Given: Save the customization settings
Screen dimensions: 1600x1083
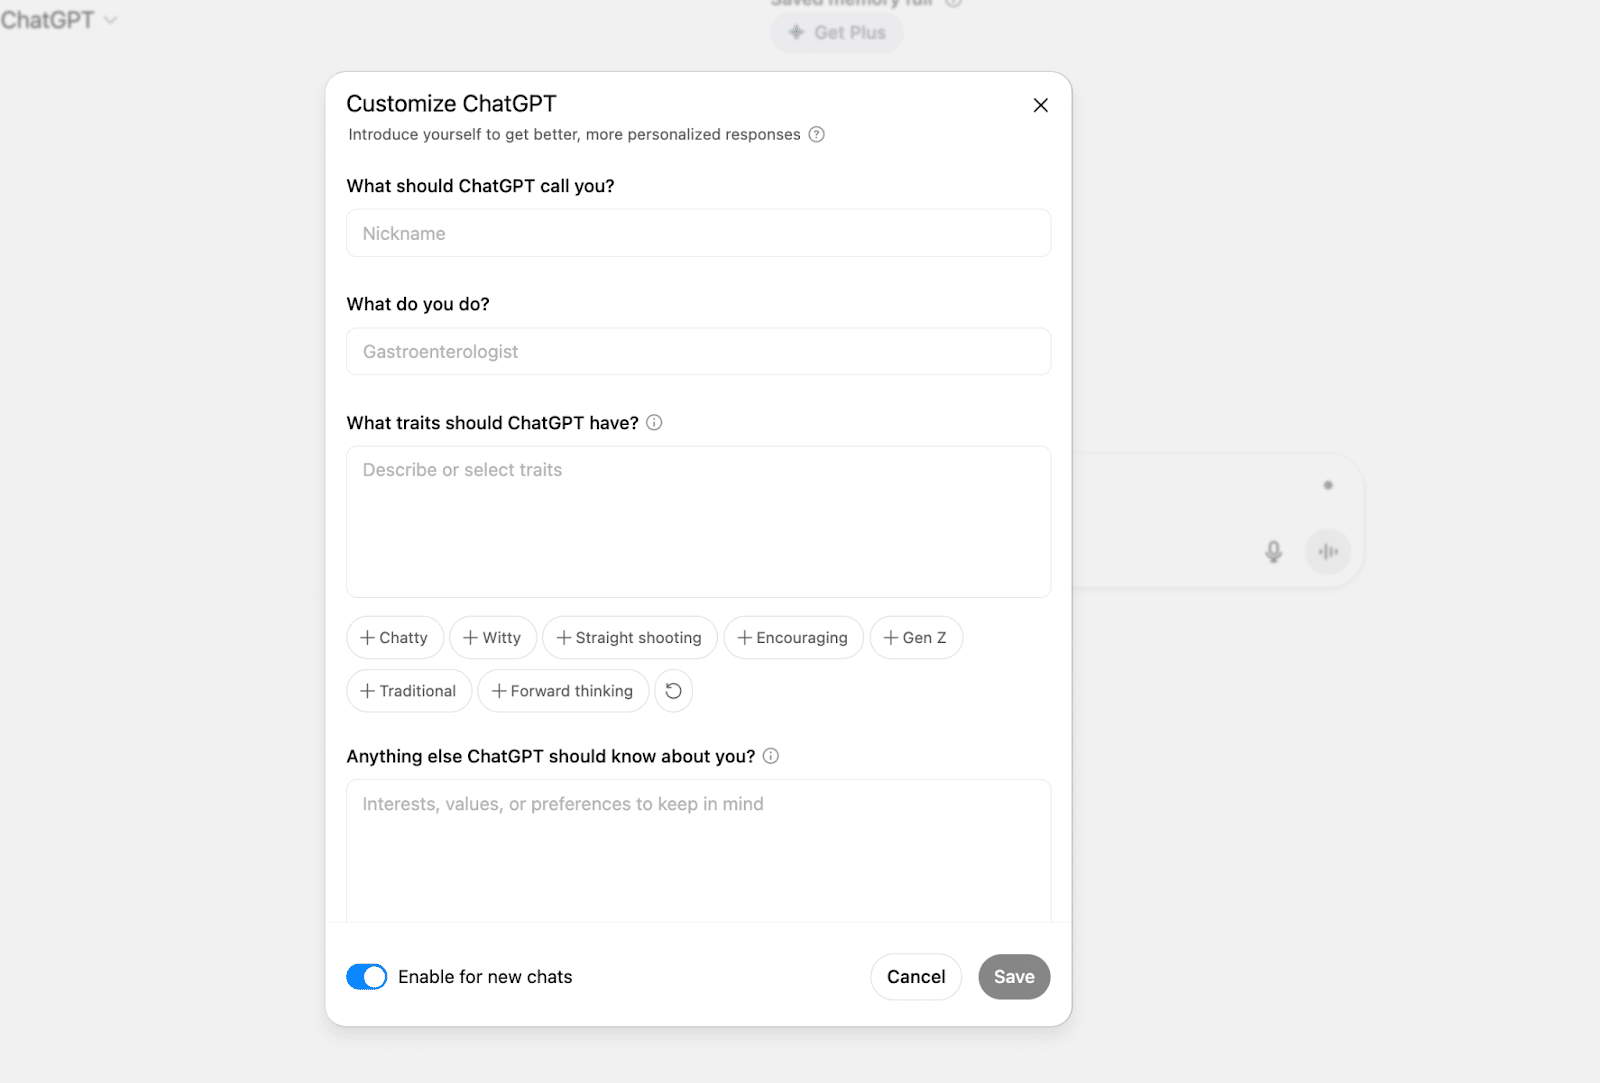Looking at the screenshot, I should click(1014, 977).
